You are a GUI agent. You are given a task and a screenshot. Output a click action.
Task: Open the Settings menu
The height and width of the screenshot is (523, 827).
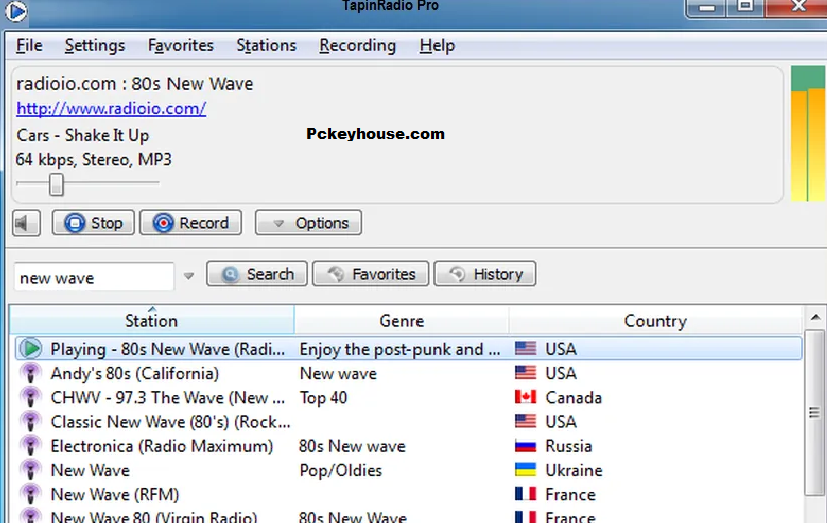[x=95, y=45]
